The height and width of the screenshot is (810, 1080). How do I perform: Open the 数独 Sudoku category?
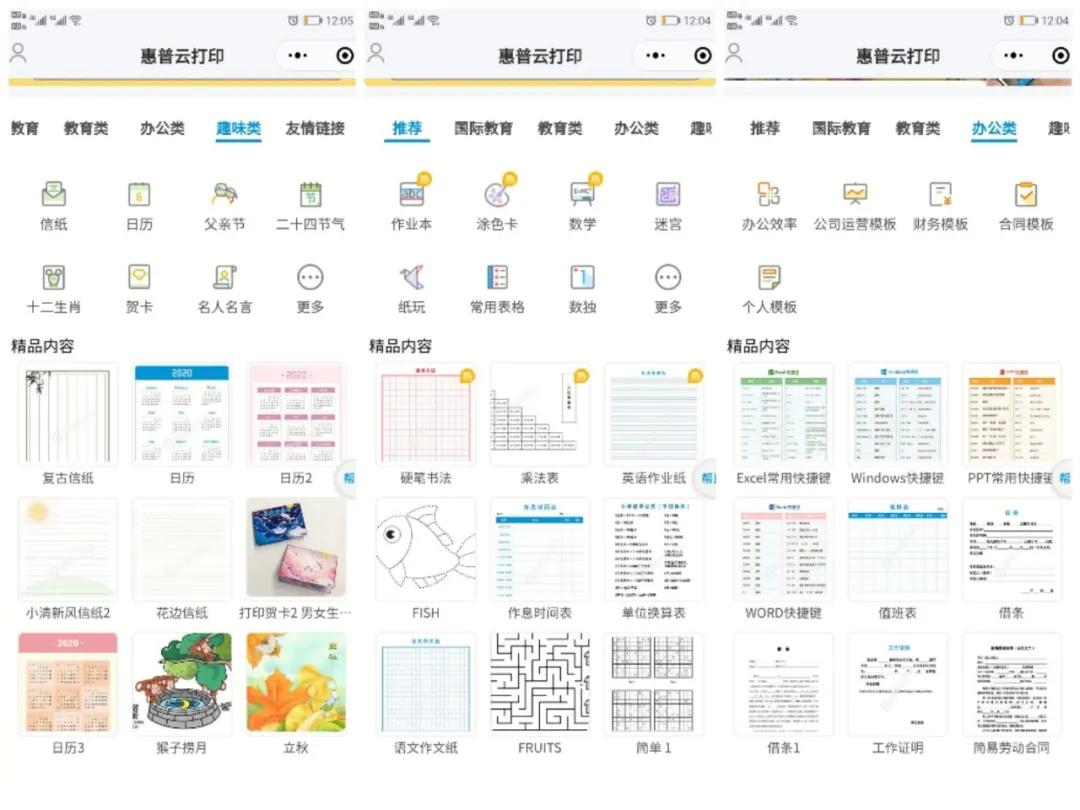point(581,285)
